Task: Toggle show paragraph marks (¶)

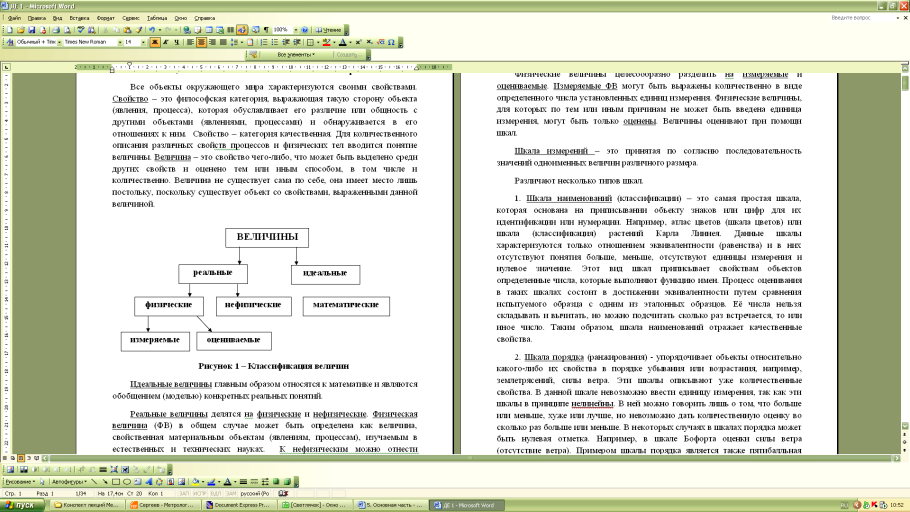Action: (264, 30)
